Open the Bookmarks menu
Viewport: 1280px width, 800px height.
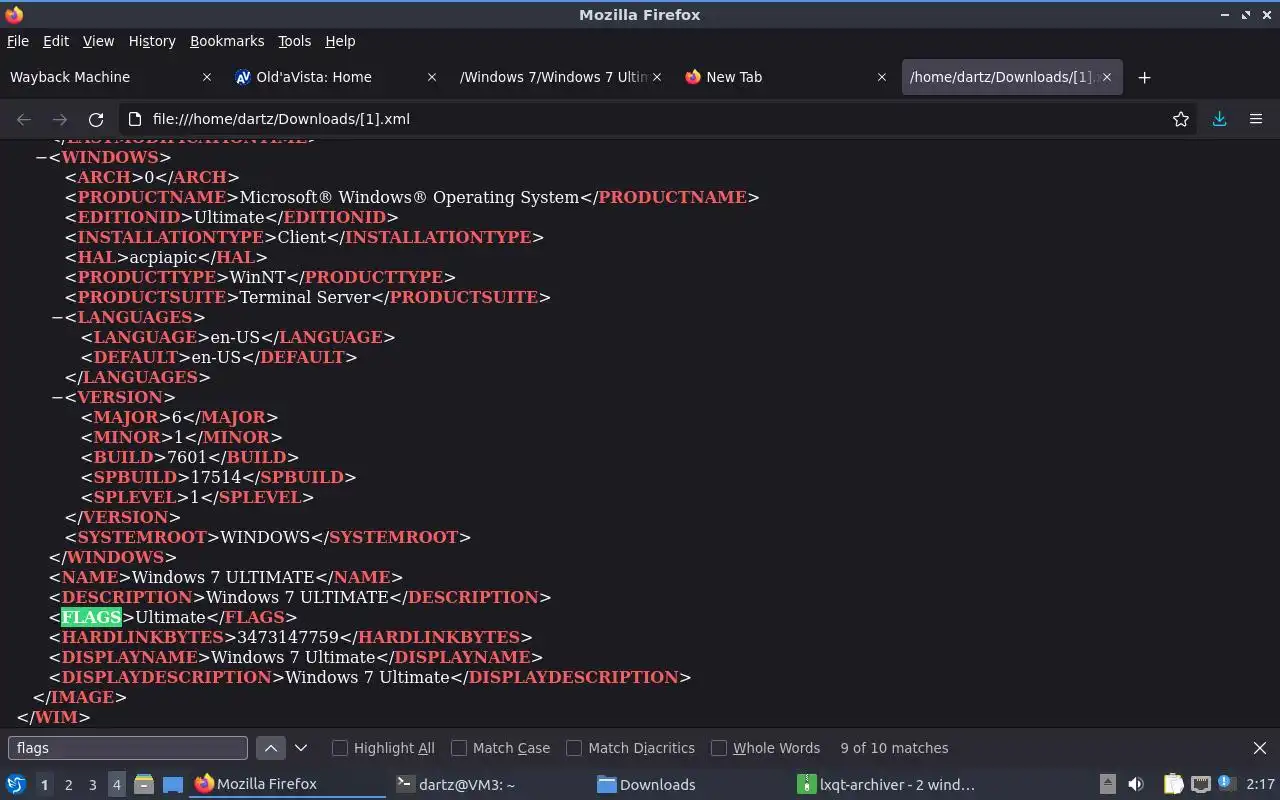pos(227,41)
